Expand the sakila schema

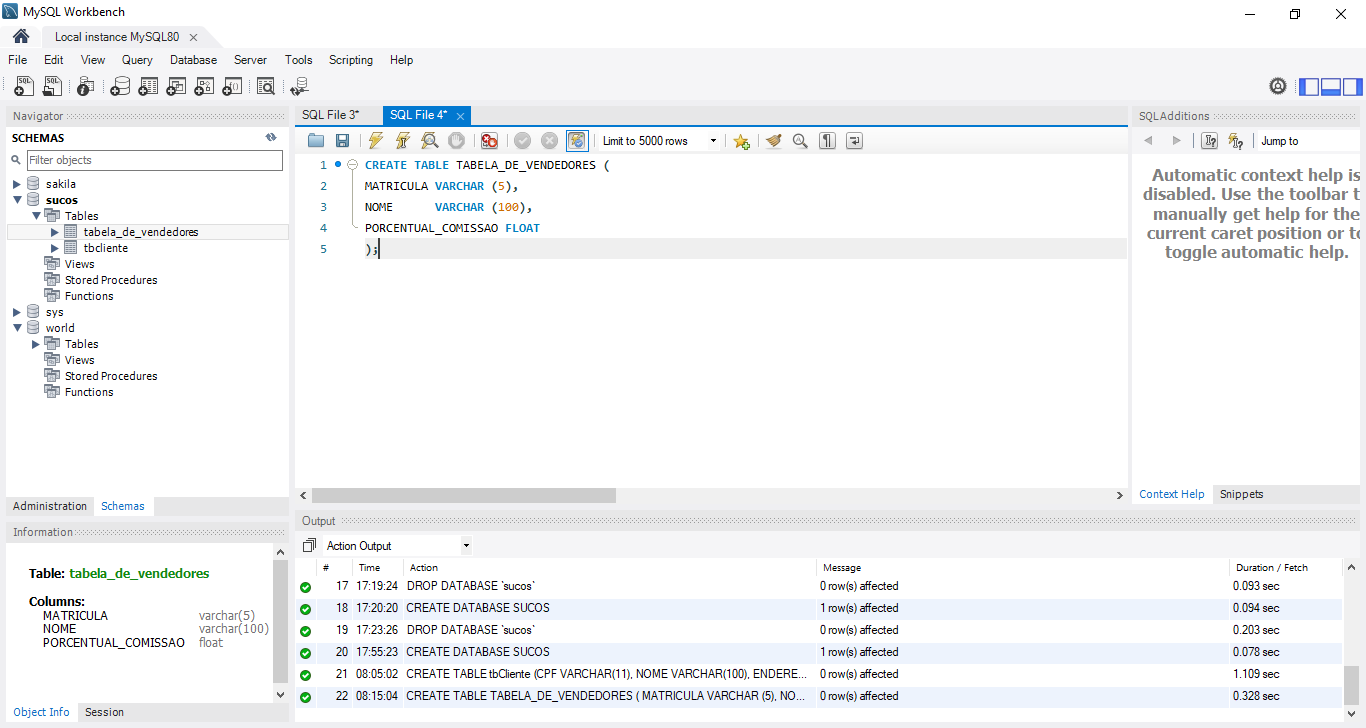[x=17, y=184]
